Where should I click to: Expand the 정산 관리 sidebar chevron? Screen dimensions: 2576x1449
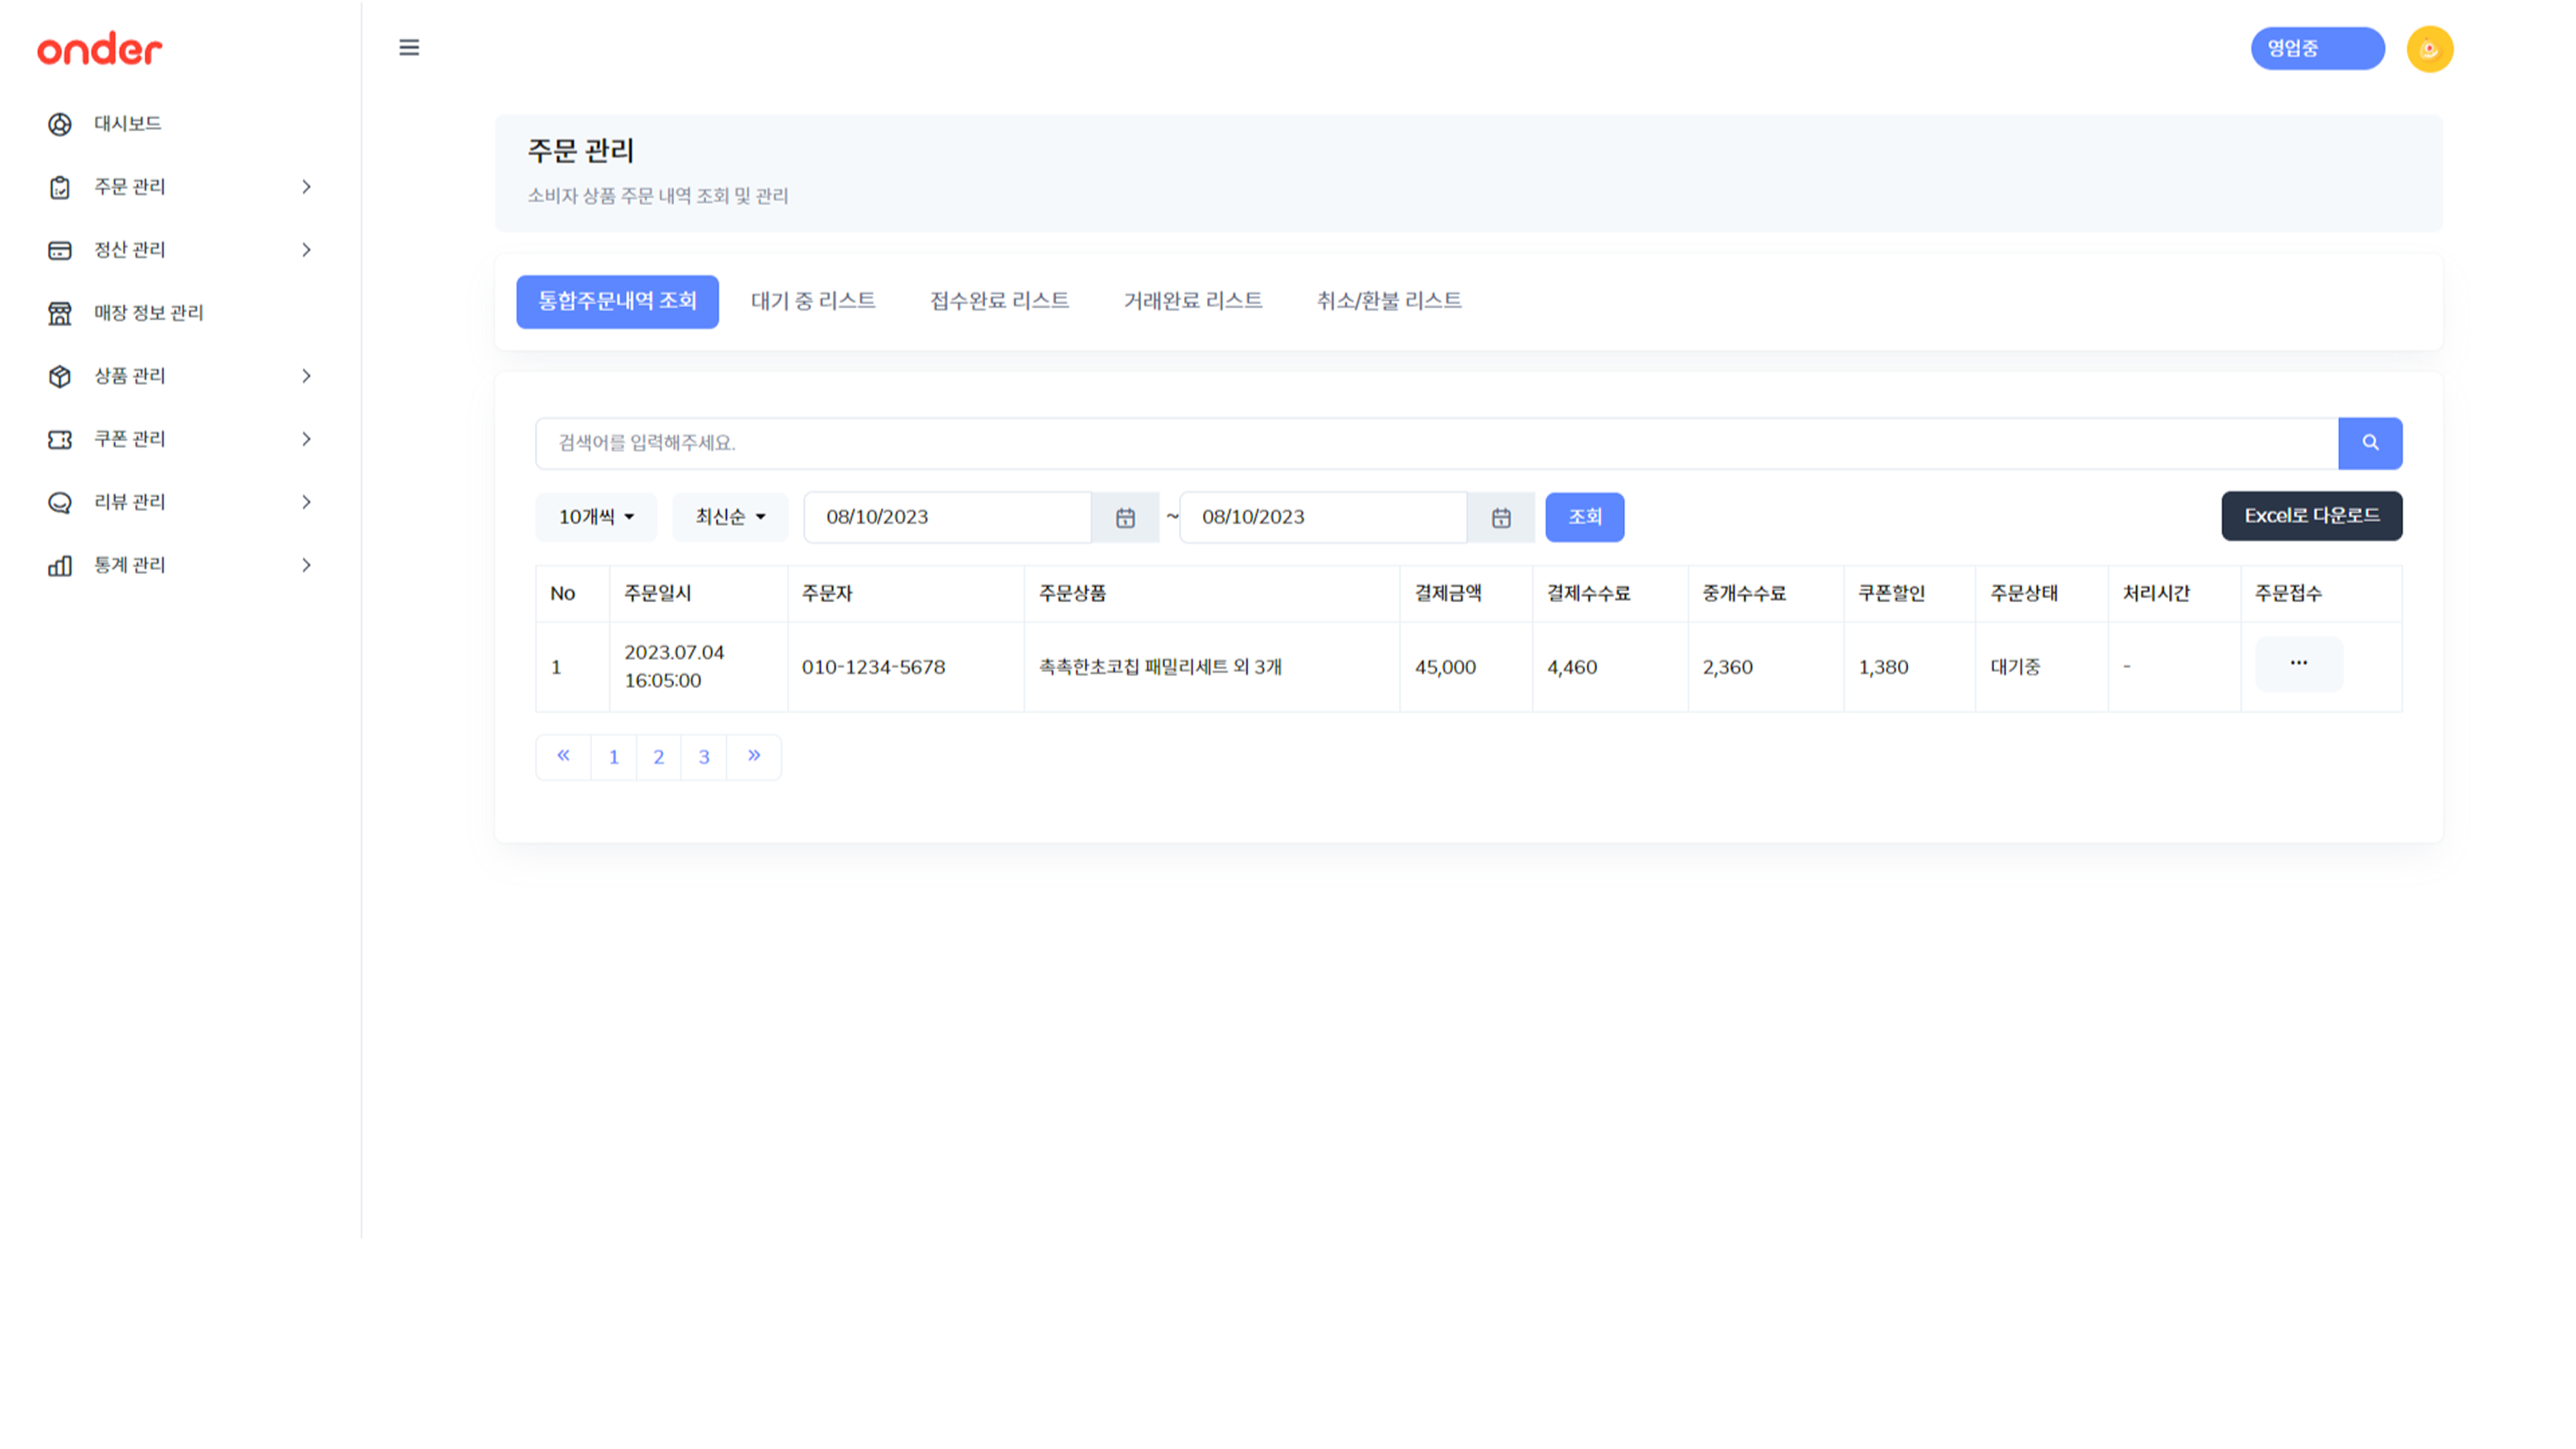[306, 250]
